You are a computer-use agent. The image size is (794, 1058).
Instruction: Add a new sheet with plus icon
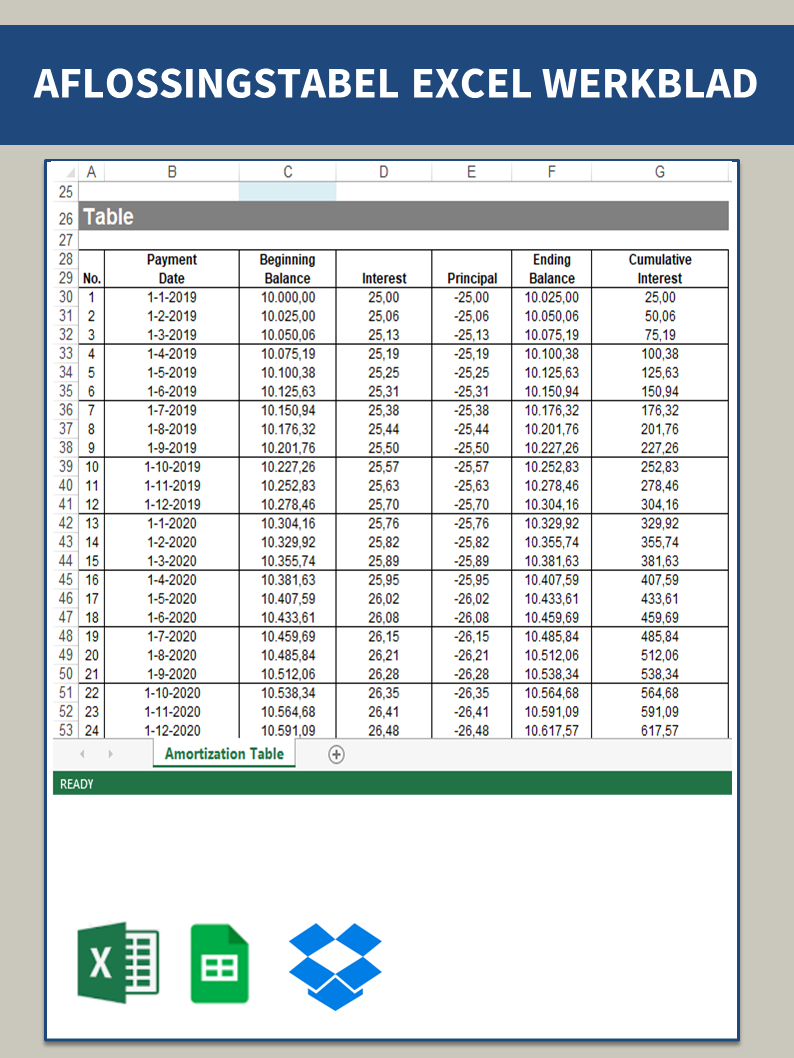tap(337, 755)
